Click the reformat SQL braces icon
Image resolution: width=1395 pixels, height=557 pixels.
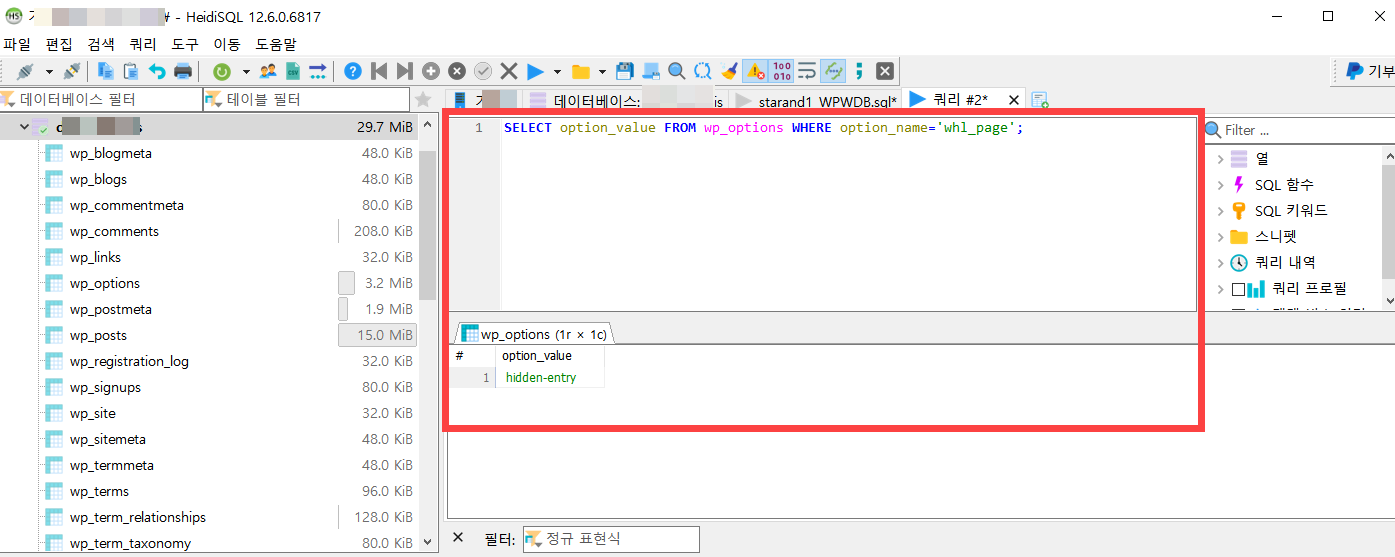[859, 71]
